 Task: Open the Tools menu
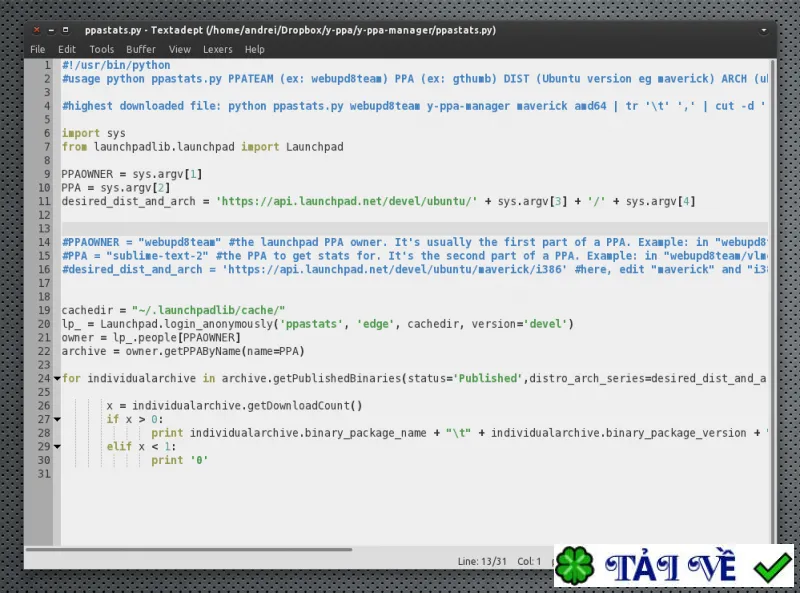tap(102, 50)
